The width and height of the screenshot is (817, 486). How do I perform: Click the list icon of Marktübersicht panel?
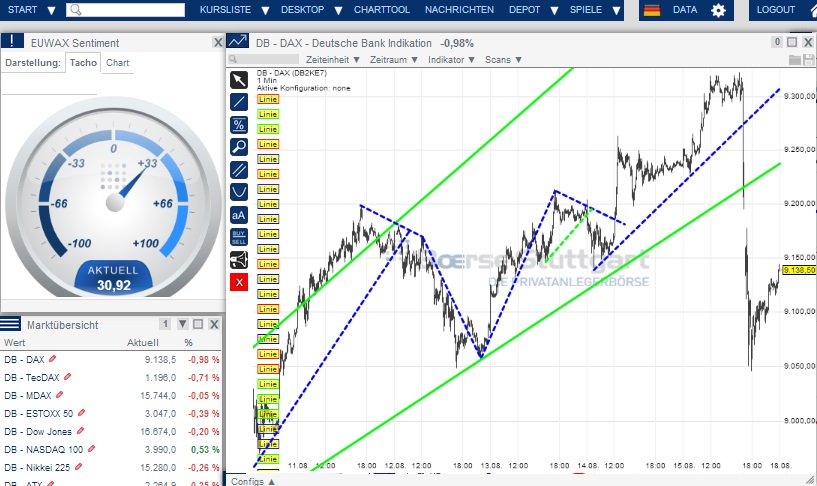click(x=10, y=323)
